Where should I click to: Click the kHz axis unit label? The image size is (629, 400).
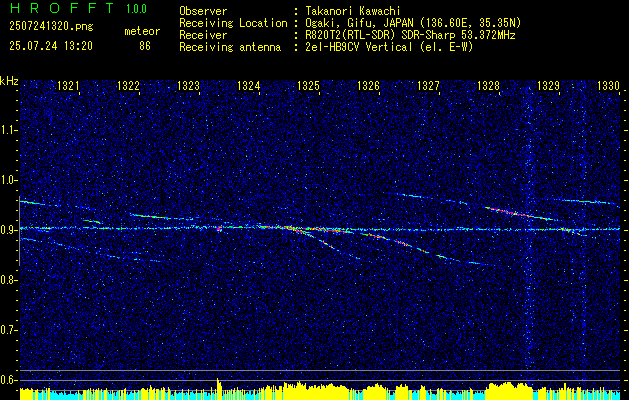(9, 81)
